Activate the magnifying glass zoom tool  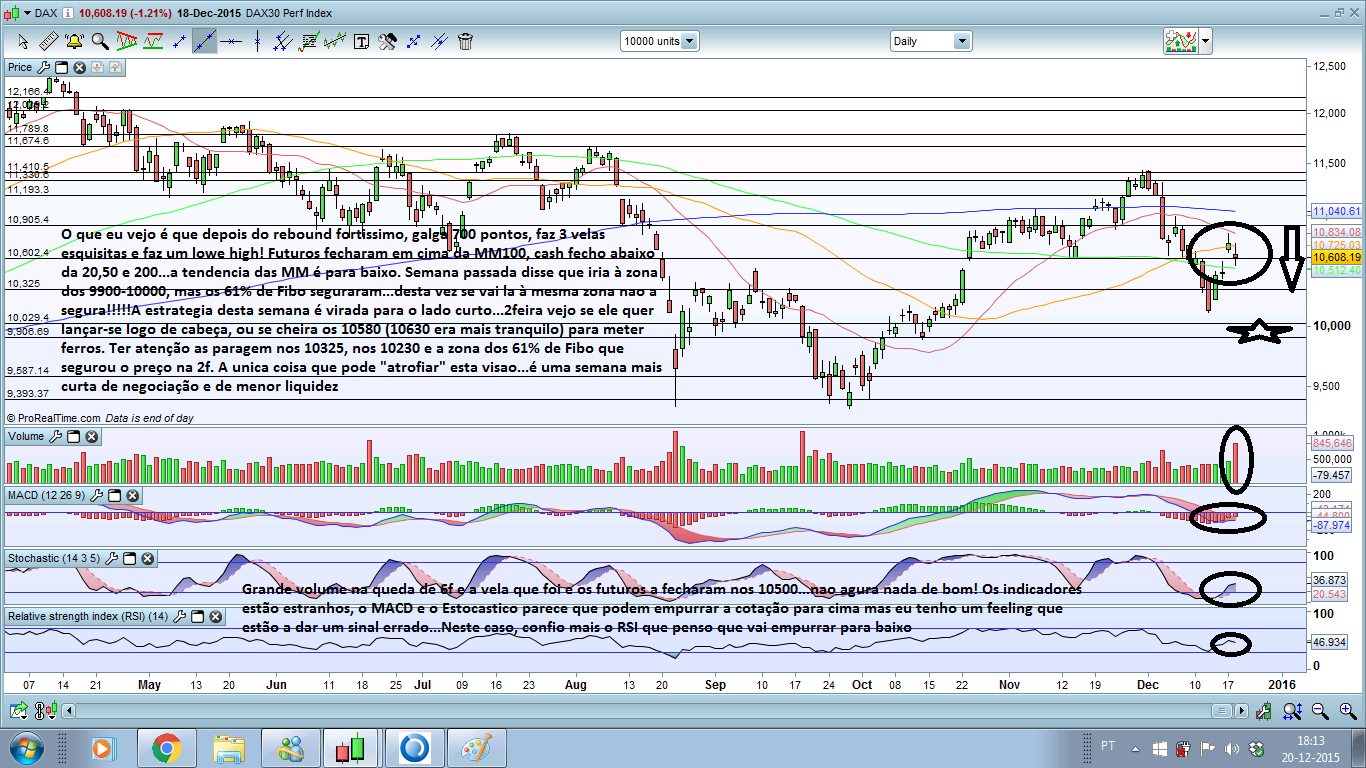pos(100,41)
